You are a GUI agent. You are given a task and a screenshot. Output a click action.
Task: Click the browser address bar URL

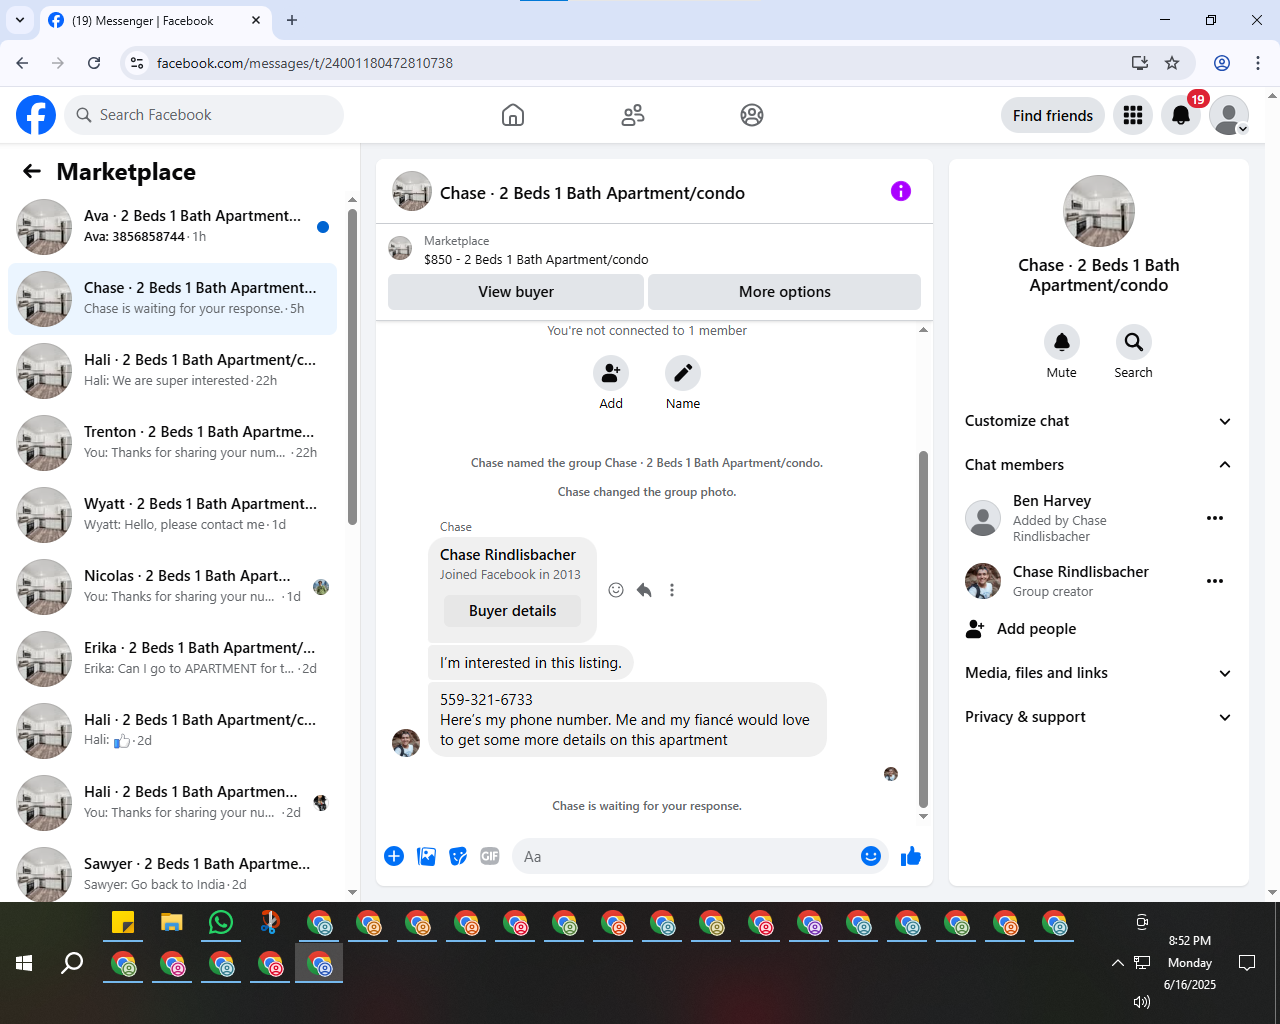click(x=304, y=63)
